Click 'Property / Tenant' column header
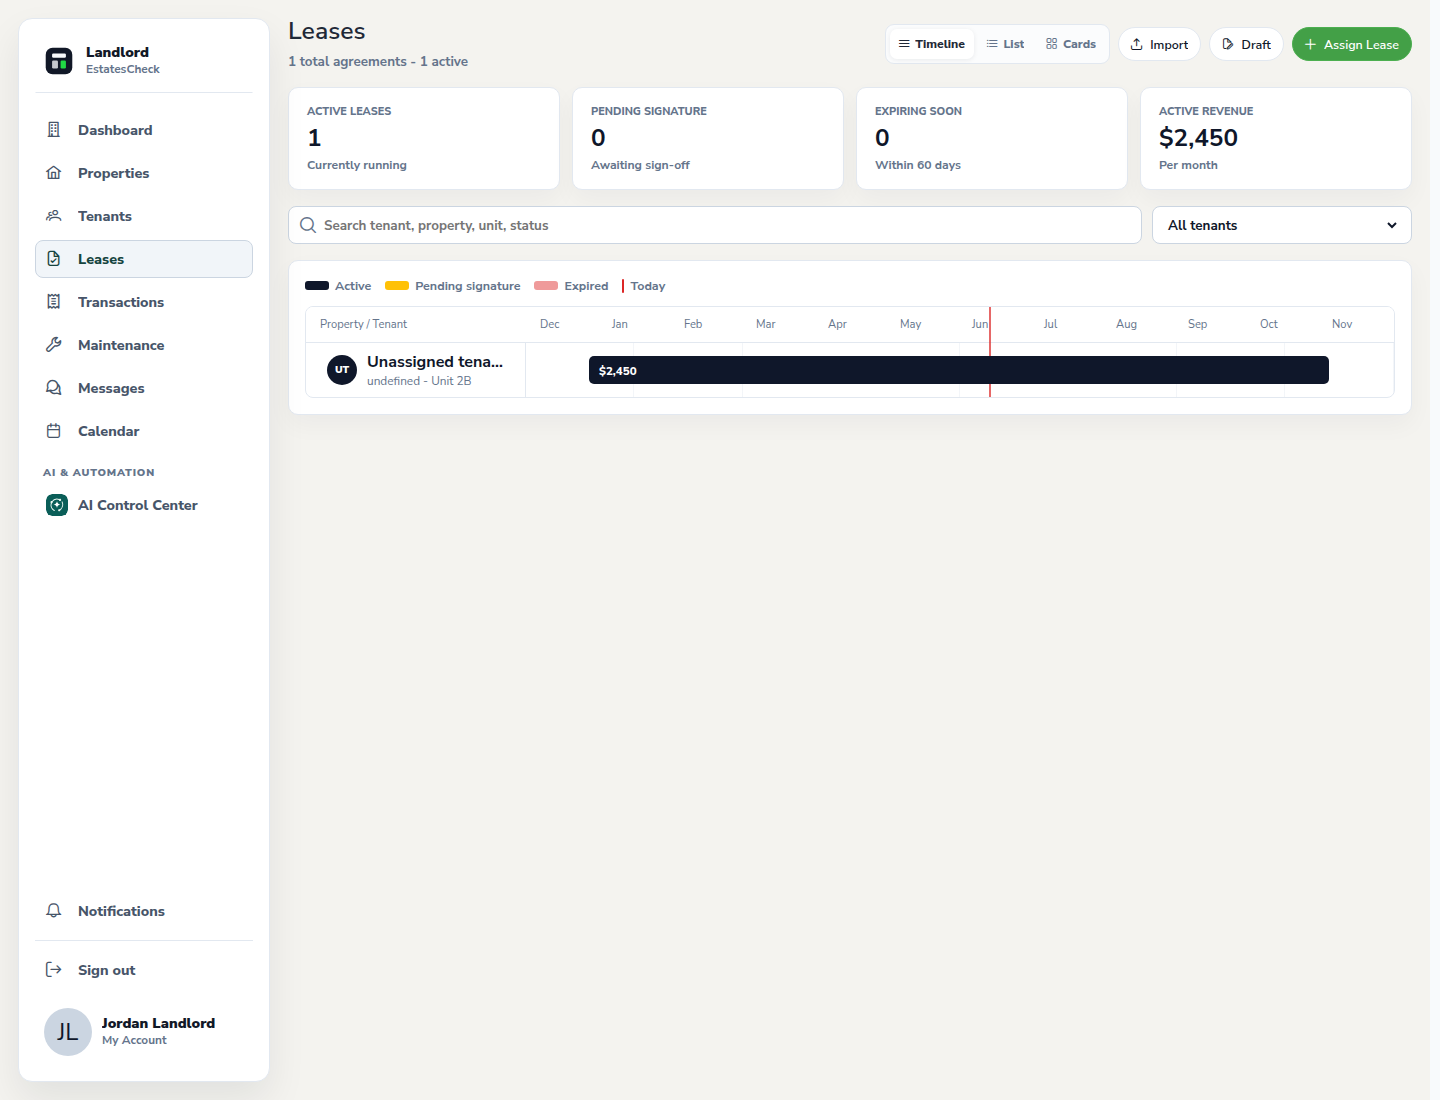The height and width of the screenshot is (1100, 1440). (x=363, y=324)
